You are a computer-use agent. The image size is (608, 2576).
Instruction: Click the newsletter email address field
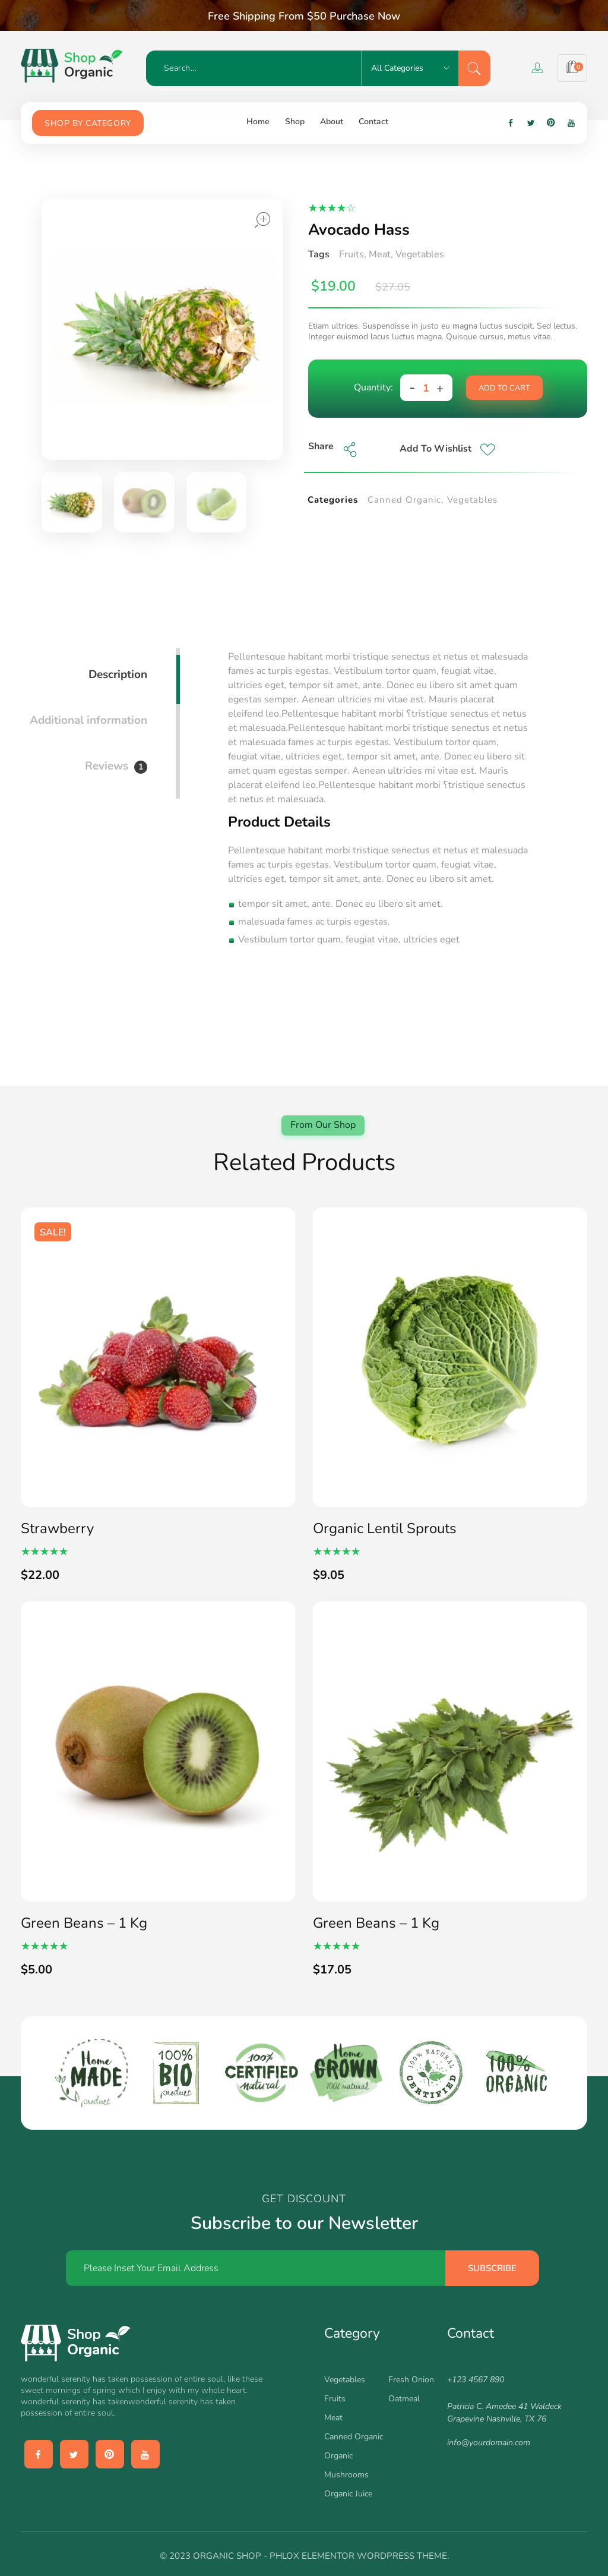[256, 2268]
